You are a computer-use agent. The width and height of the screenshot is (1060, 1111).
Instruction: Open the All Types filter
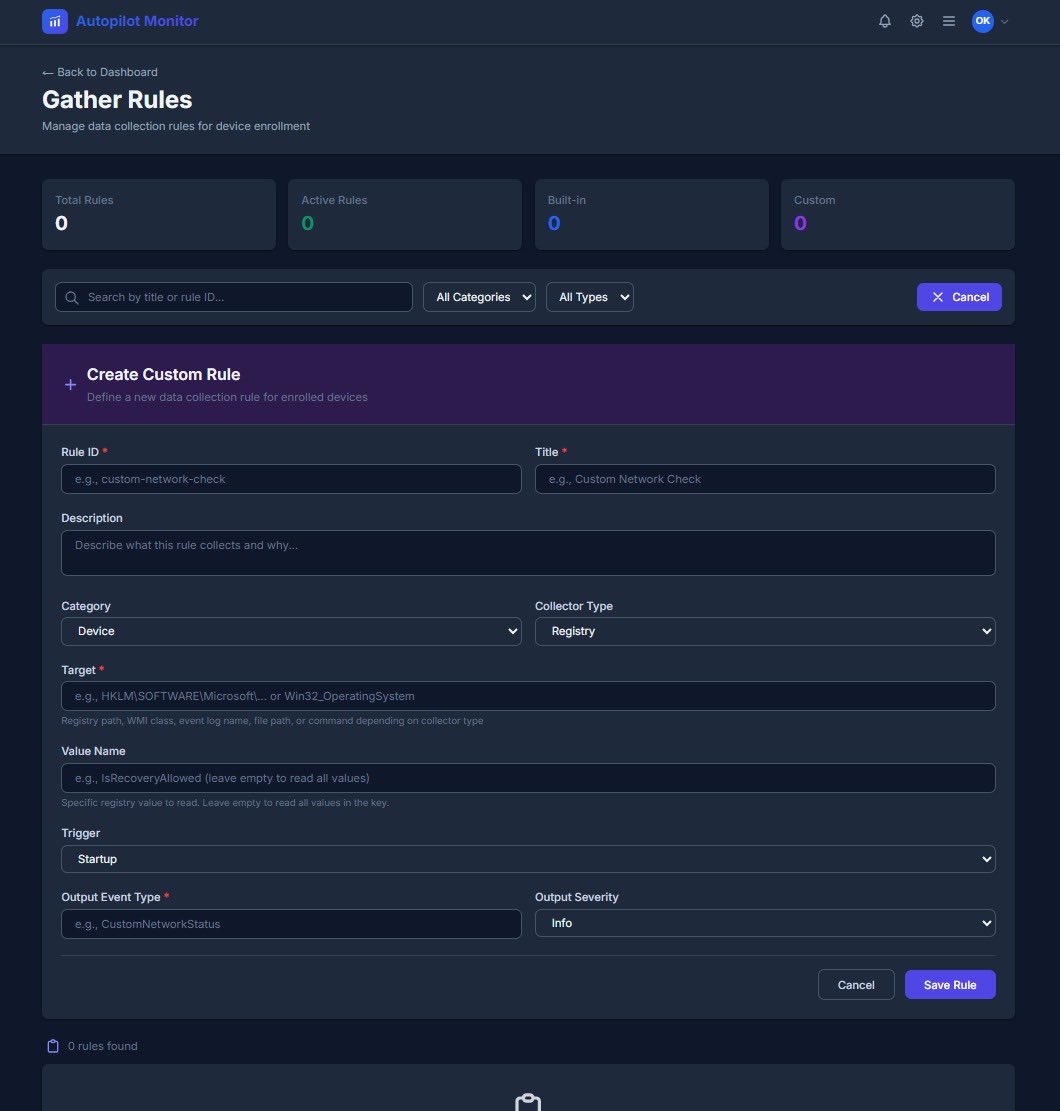pos(590,297)
